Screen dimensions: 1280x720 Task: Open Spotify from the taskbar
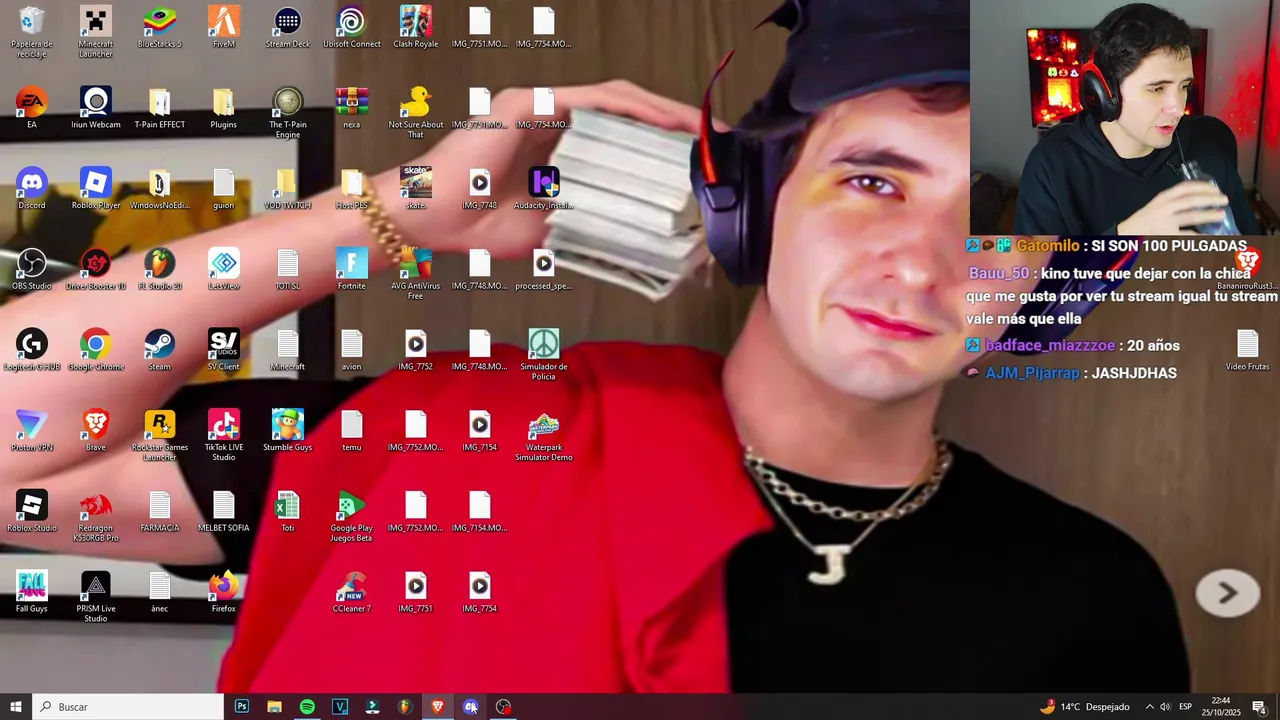[307, 707]
